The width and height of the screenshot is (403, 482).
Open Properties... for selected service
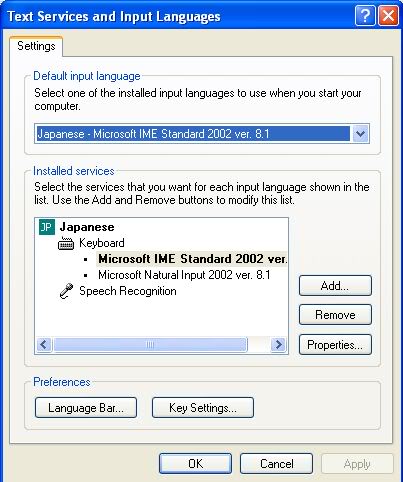pyautogui.click(x=335, y=344)
